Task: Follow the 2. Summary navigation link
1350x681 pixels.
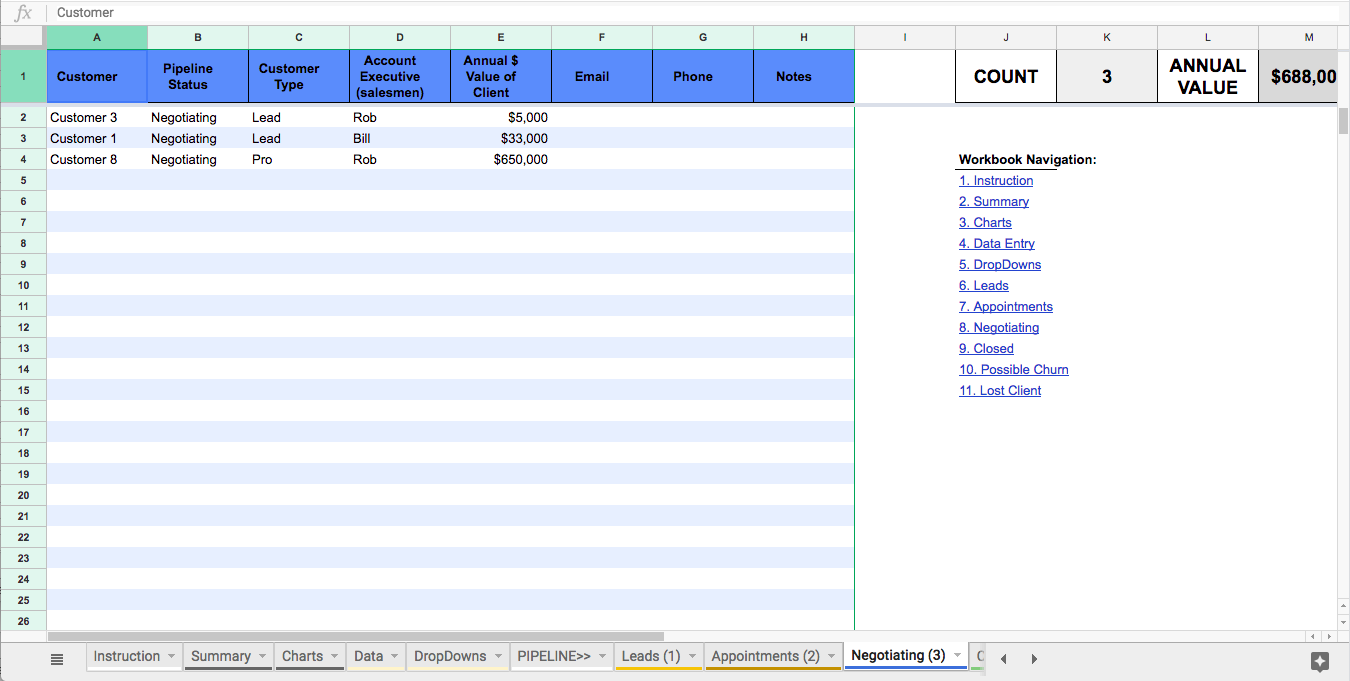Action: (994, 202)
